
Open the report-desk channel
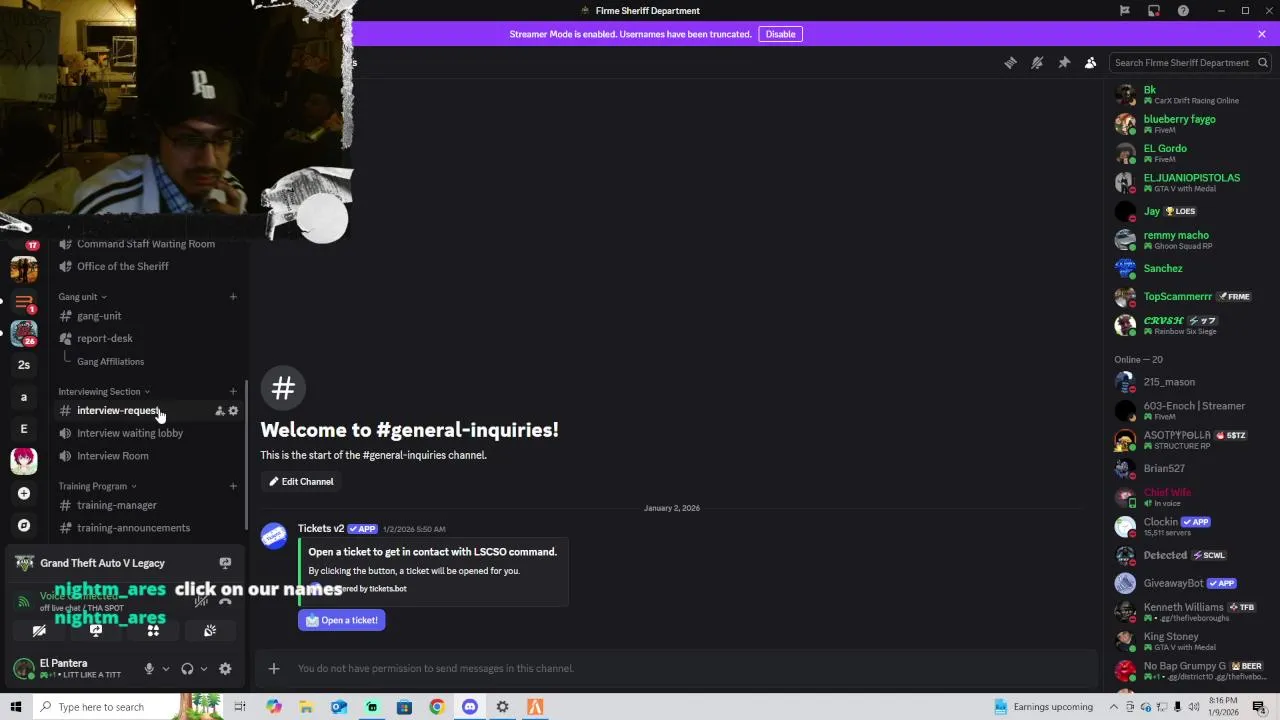[x=148, y=338]
